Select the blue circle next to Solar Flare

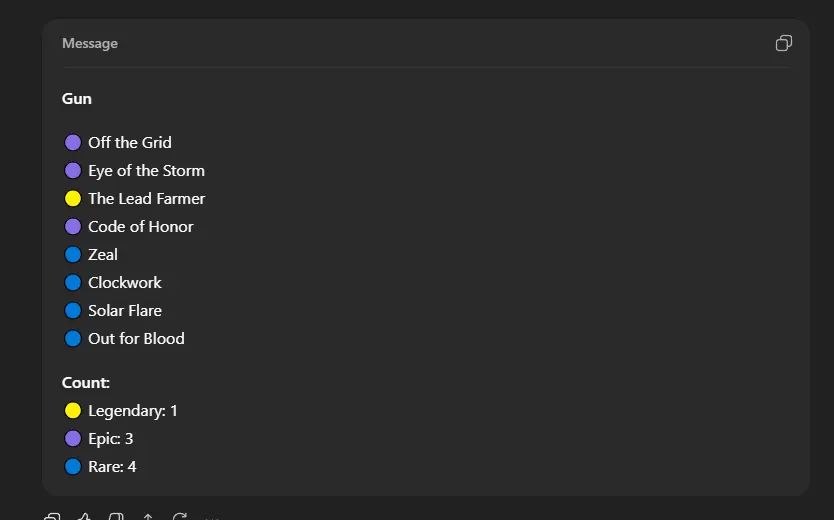pyautogui.click(x=73, y=311)
